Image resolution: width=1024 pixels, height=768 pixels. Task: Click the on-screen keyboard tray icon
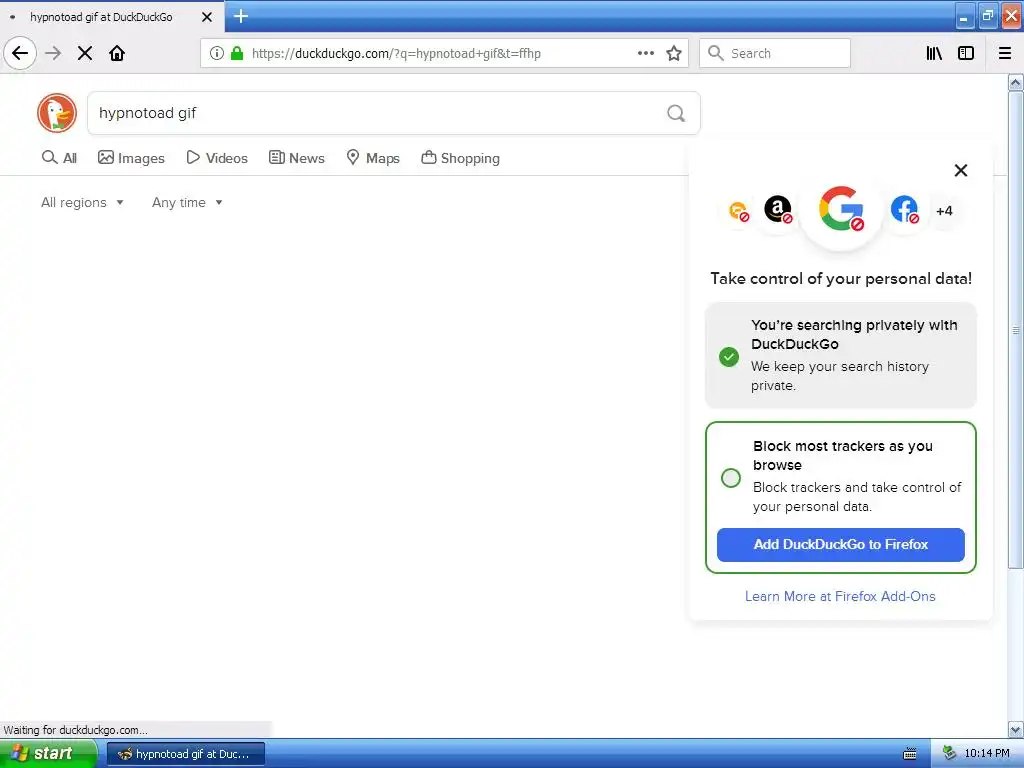[910, 754]
